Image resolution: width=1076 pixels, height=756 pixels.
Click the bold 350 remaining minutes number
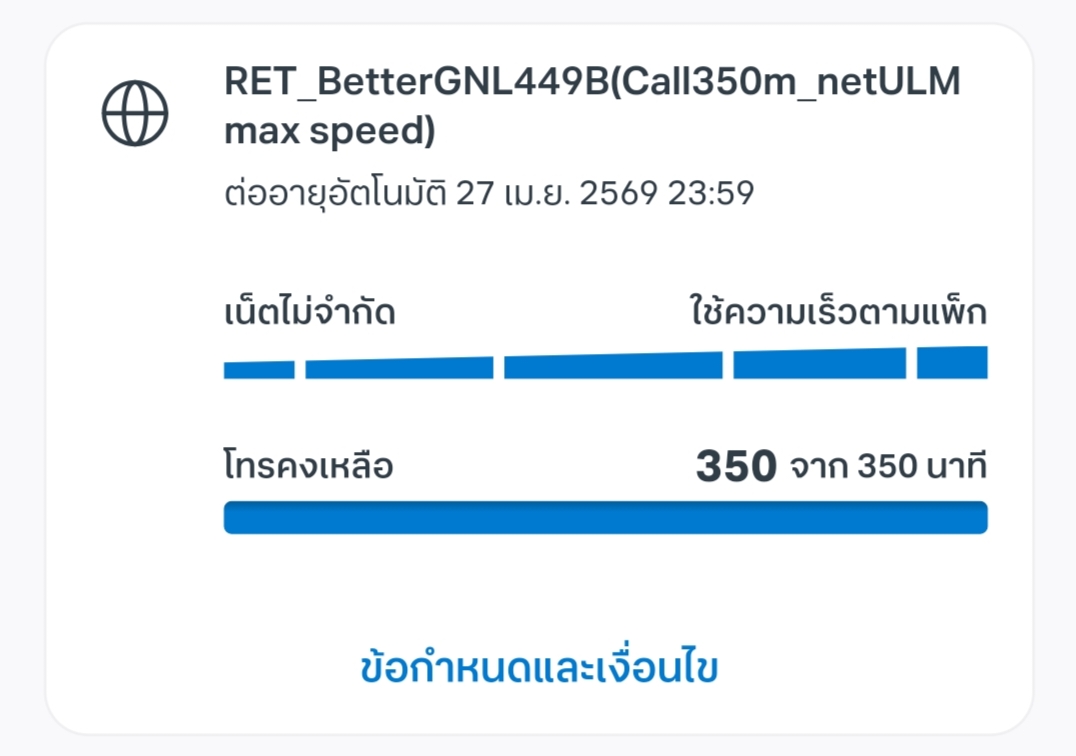(x=736, y=466)
